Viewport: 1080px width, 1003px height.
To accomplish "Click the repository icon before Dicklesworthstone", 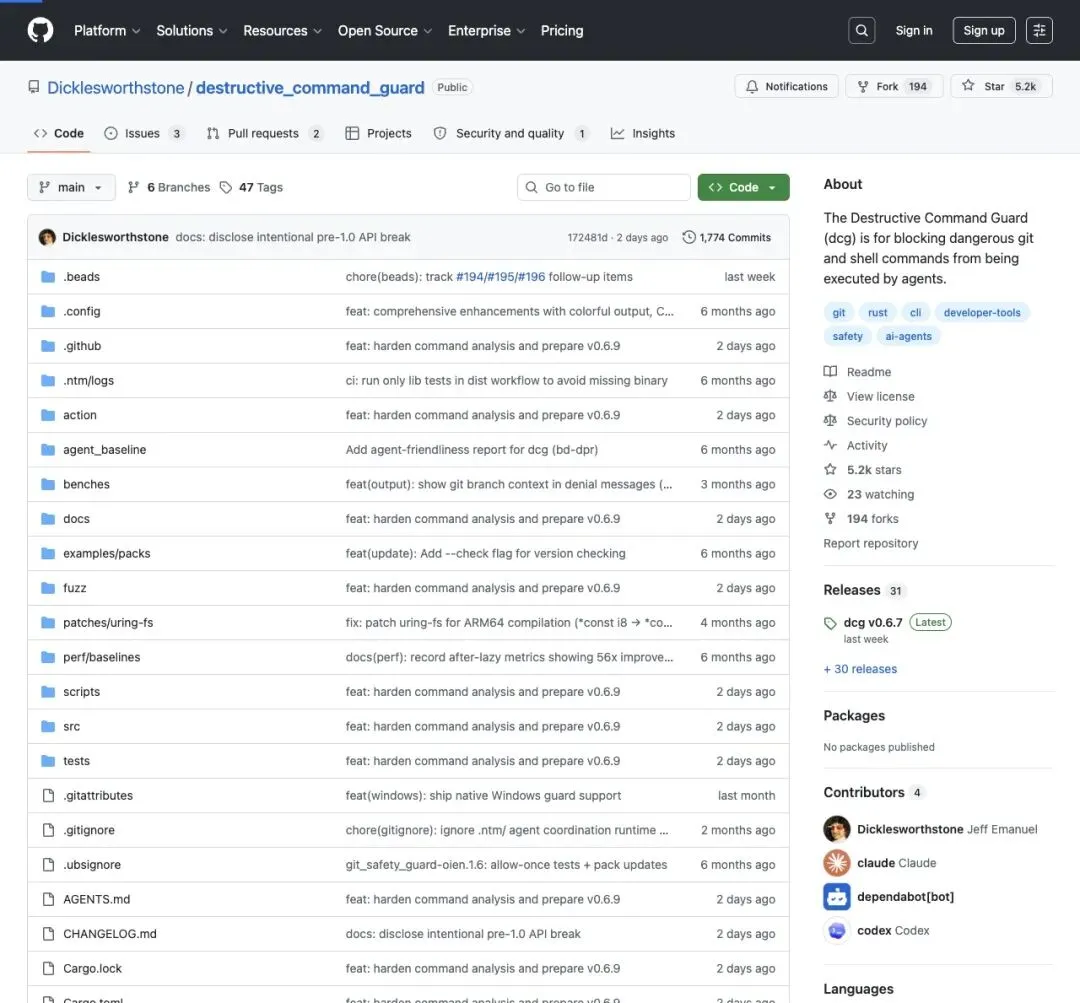I will tap(33, 87).
